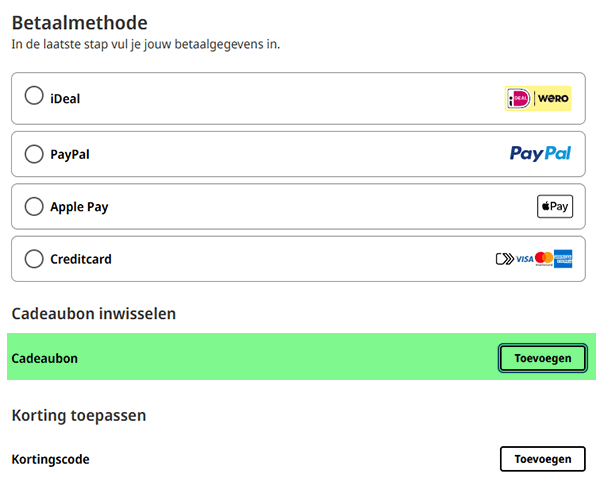Click the Visa logo

click(523, 259)
